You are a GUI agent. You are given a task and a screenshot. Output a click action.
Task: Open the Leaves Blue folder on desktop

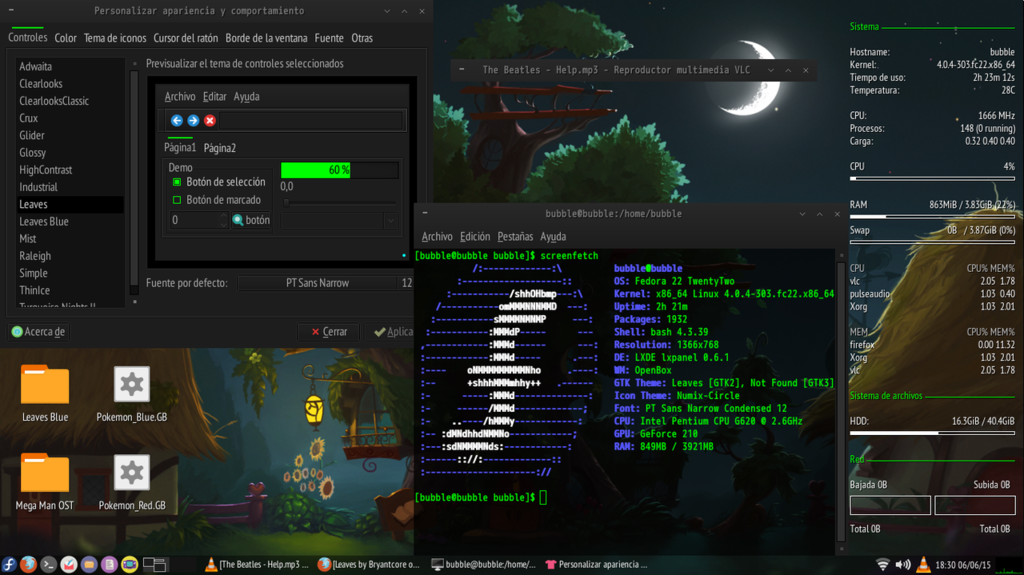click(45, 393)
